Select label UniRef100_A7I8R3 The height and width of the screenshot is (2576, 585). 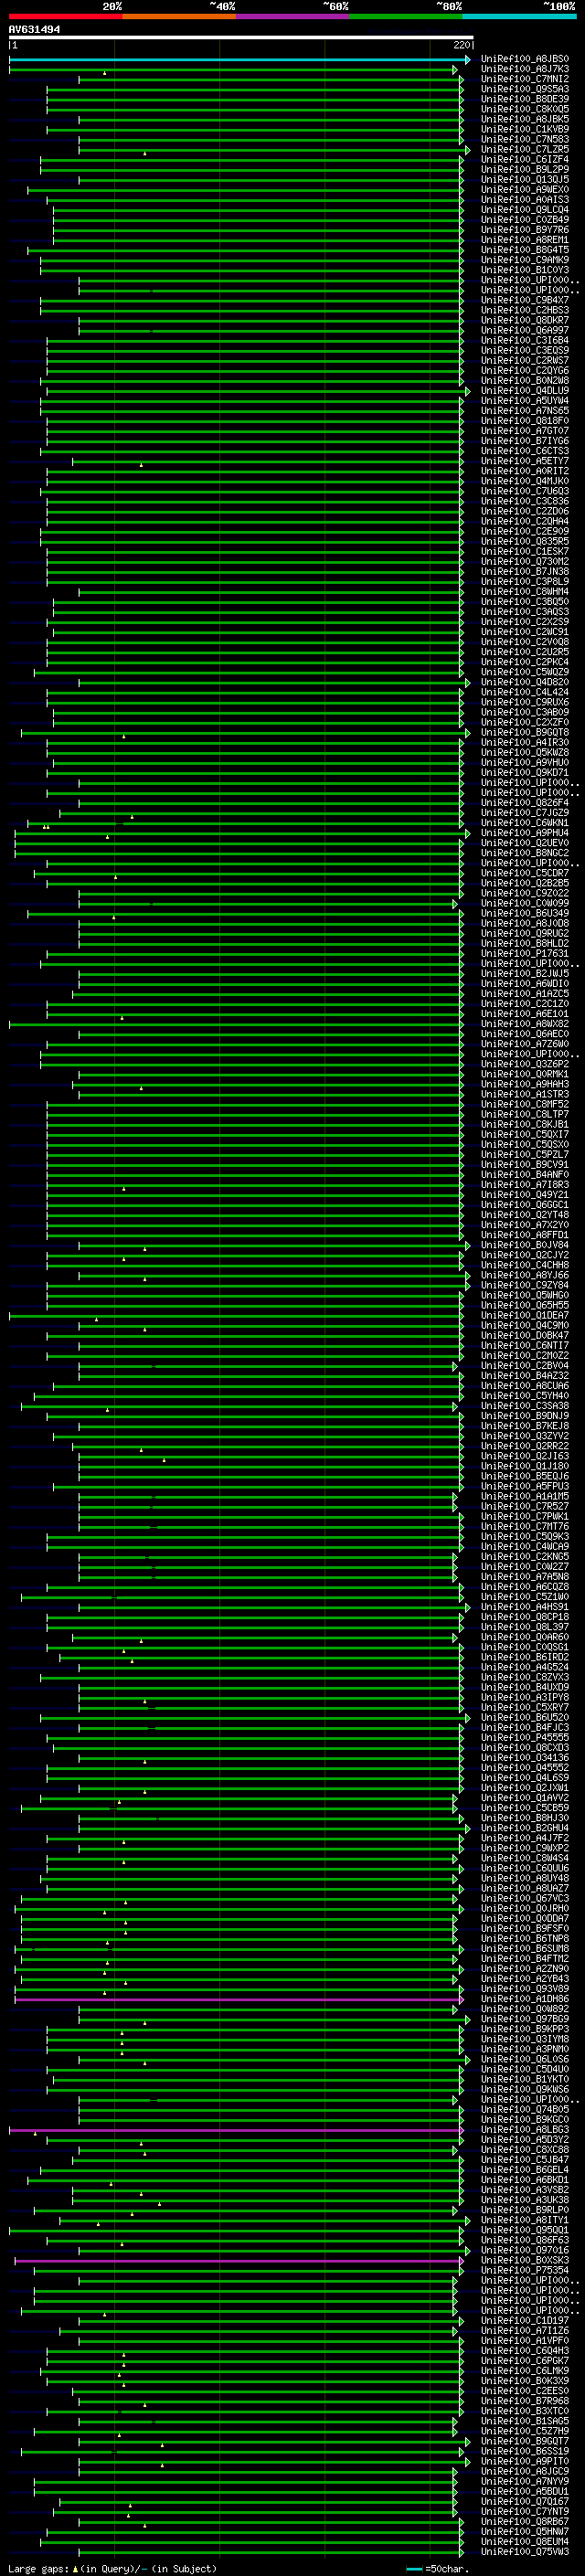[x=525, y=1184]
